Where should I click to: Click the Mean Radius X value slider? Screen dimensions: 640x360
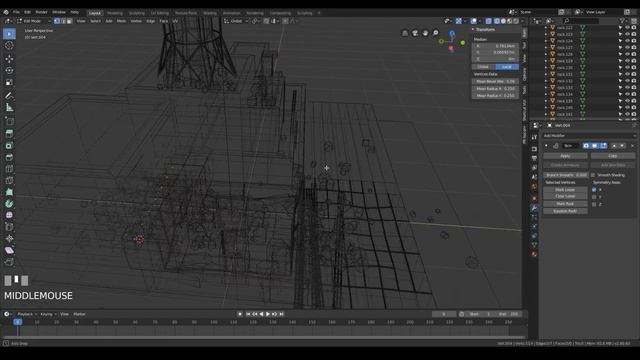(496, 89)
